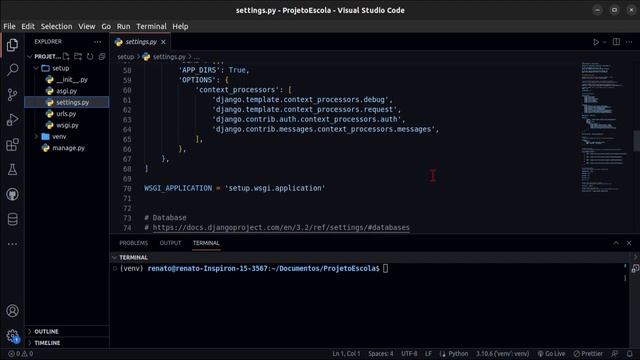Open the View menu
The width and height of the screenshot is (640, 360).
87,27
